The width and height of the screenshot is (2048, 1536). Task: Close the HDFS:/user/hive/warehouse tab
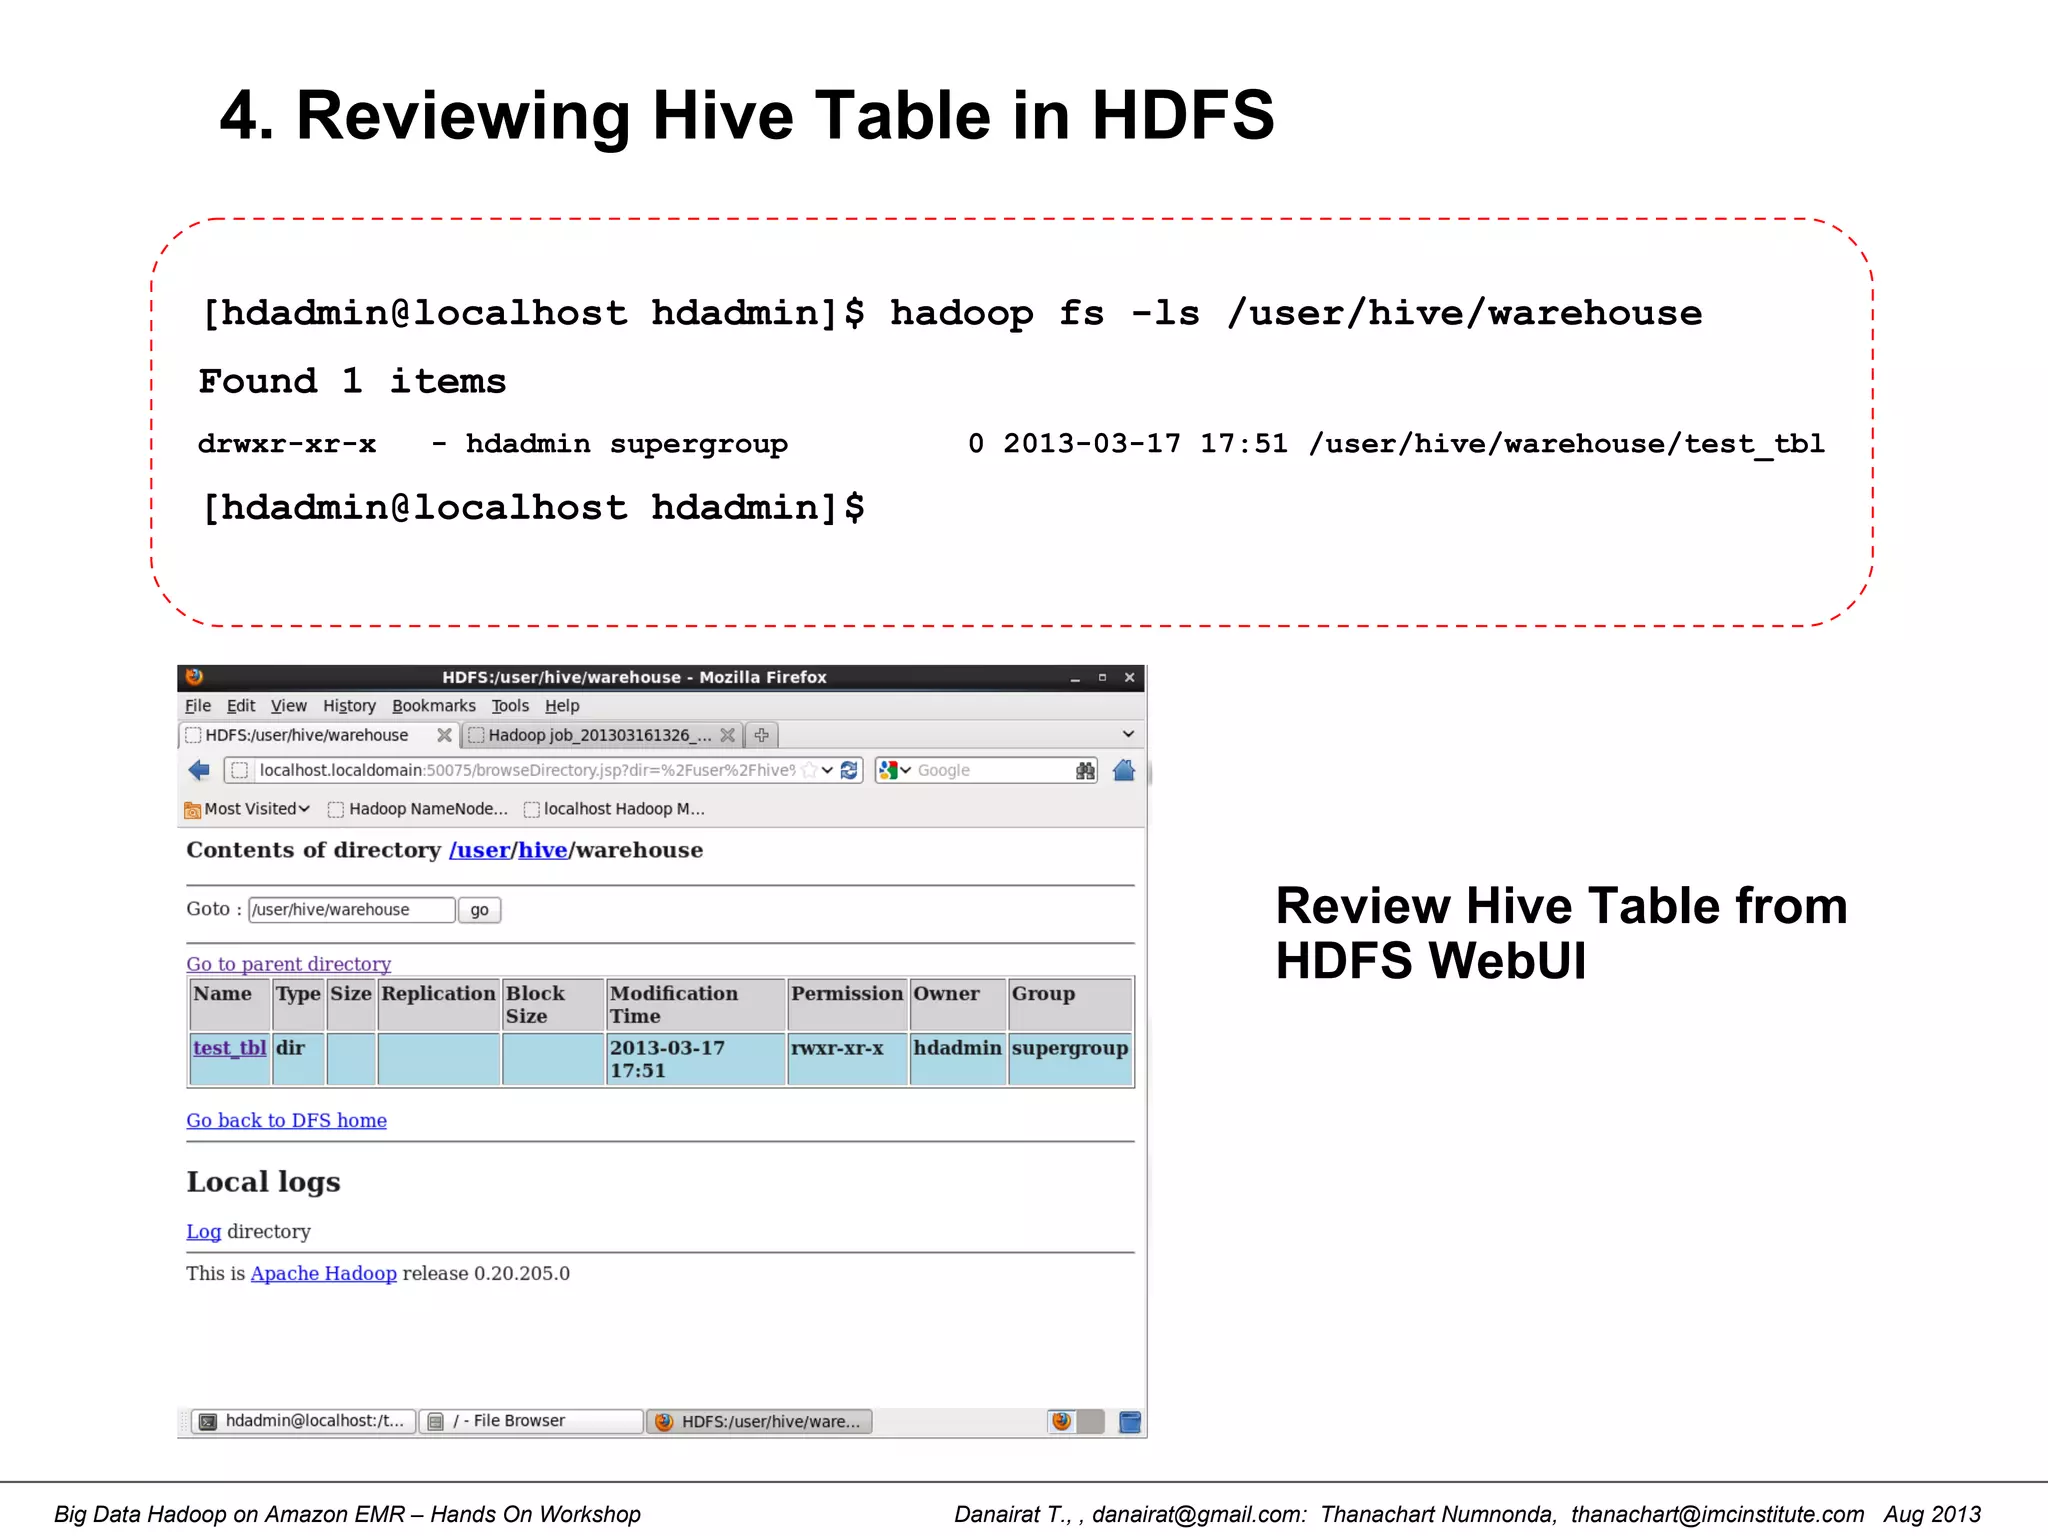click(x=444, y=735)
